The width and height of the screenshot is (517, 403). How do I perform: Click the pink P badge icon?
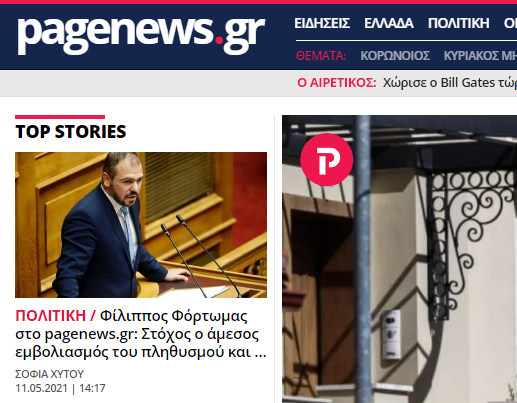click(327, 160)
